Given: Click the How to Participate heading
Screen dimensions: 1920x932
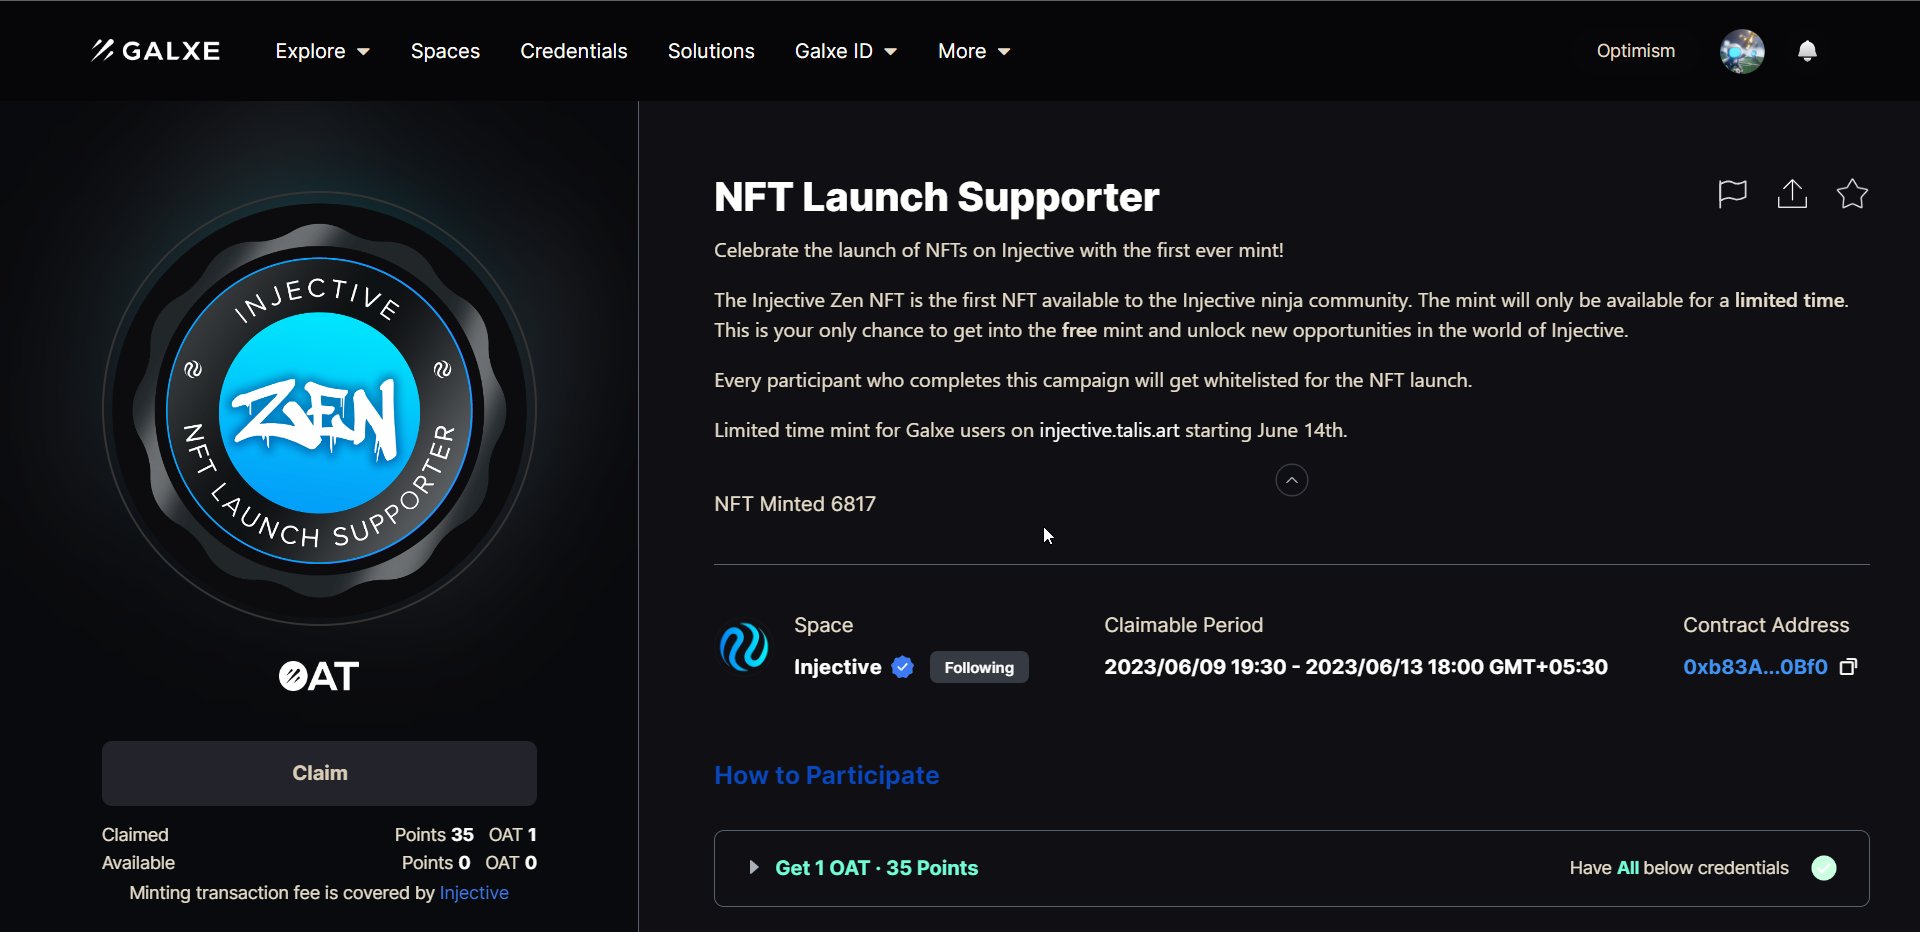Looking at the screenshot, I should point(827,775).
